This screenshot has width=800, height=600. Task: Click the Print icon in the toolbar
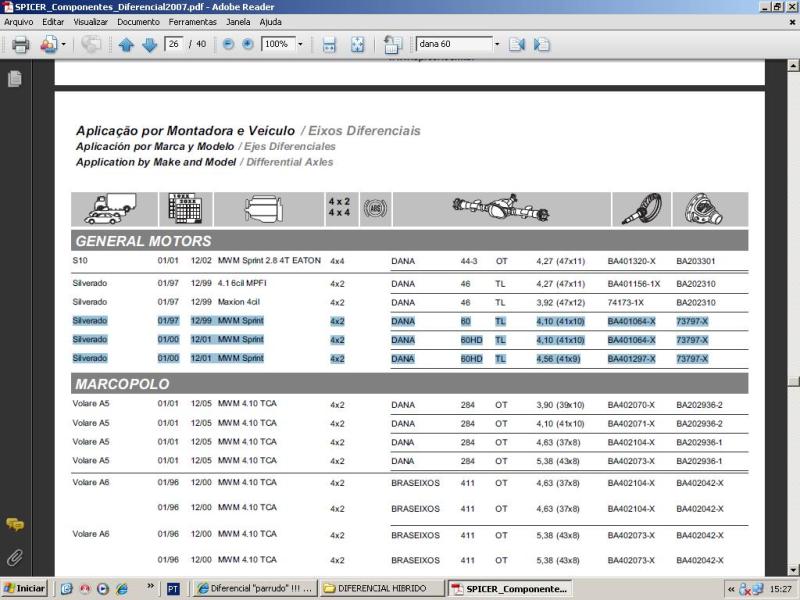[21, 44]
